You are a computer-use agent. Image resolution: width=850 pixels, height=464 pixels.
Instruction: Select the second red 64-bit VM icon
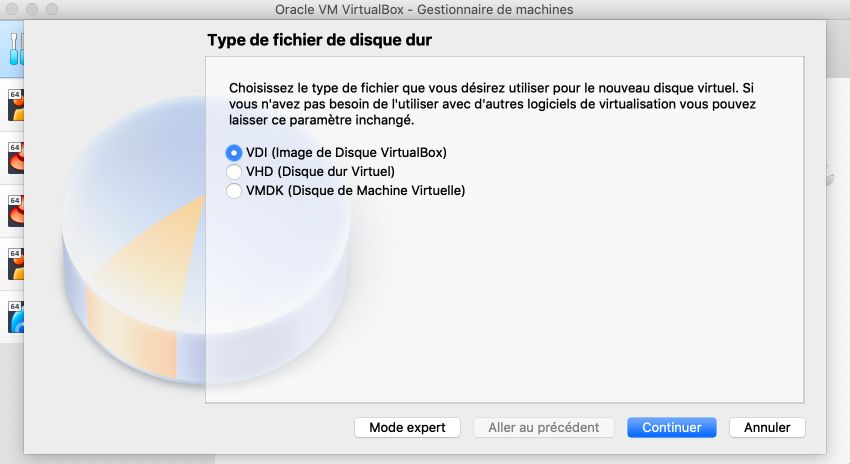coord(16,211)
